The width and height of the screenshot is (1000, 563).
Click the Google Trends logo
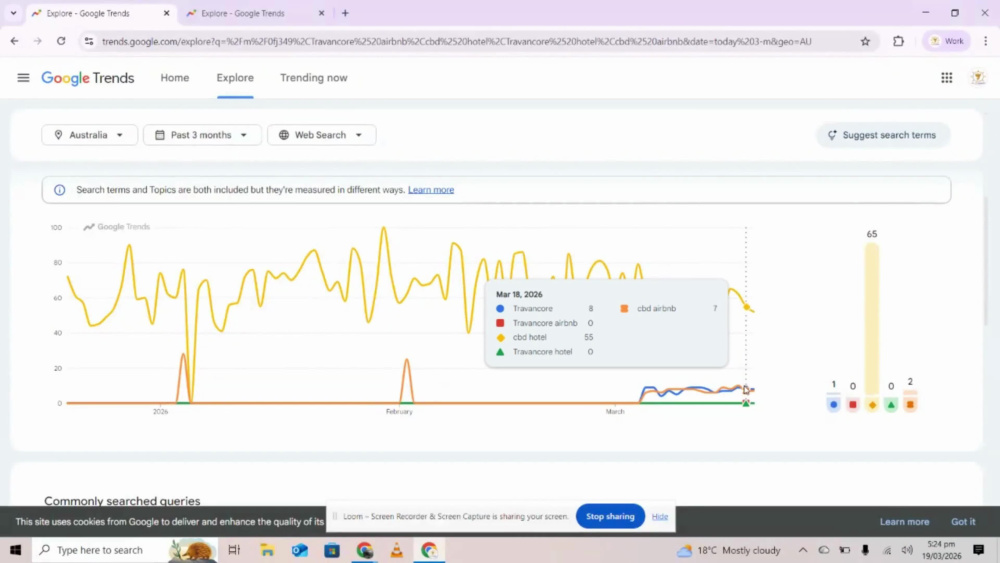(x=88, y=78)
